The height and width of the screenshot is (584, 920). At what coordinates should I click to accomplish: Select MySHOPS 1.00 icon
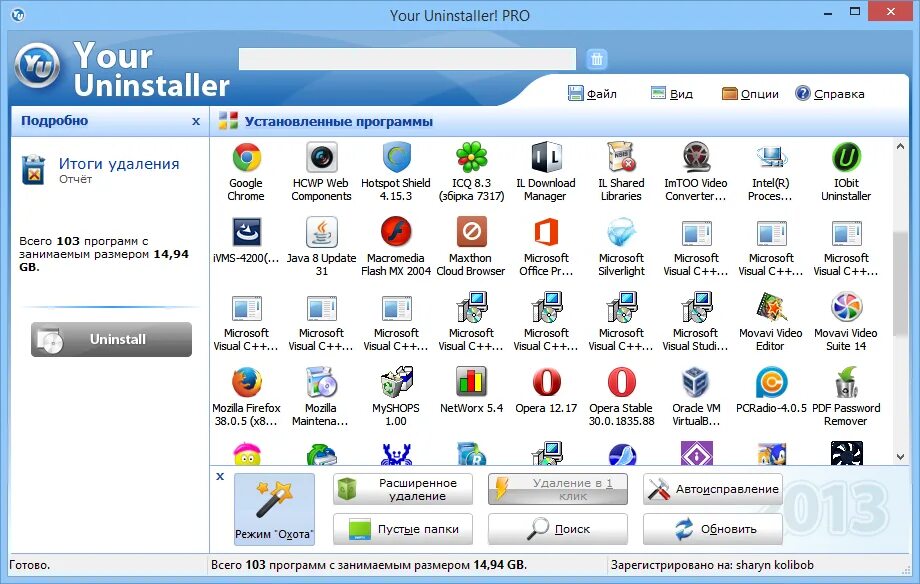click(396, 383)
